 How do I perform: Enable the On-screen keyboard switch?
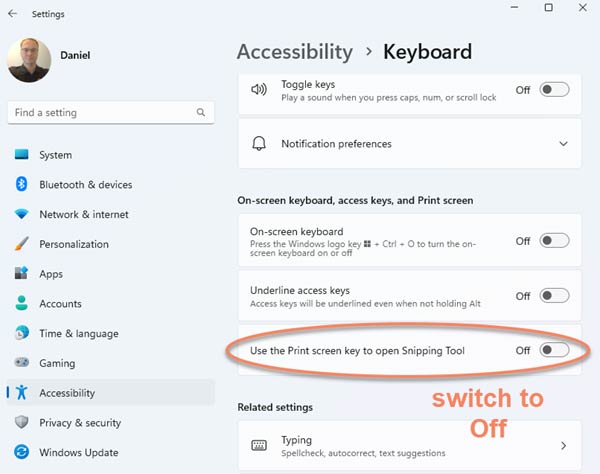[554, 241]
